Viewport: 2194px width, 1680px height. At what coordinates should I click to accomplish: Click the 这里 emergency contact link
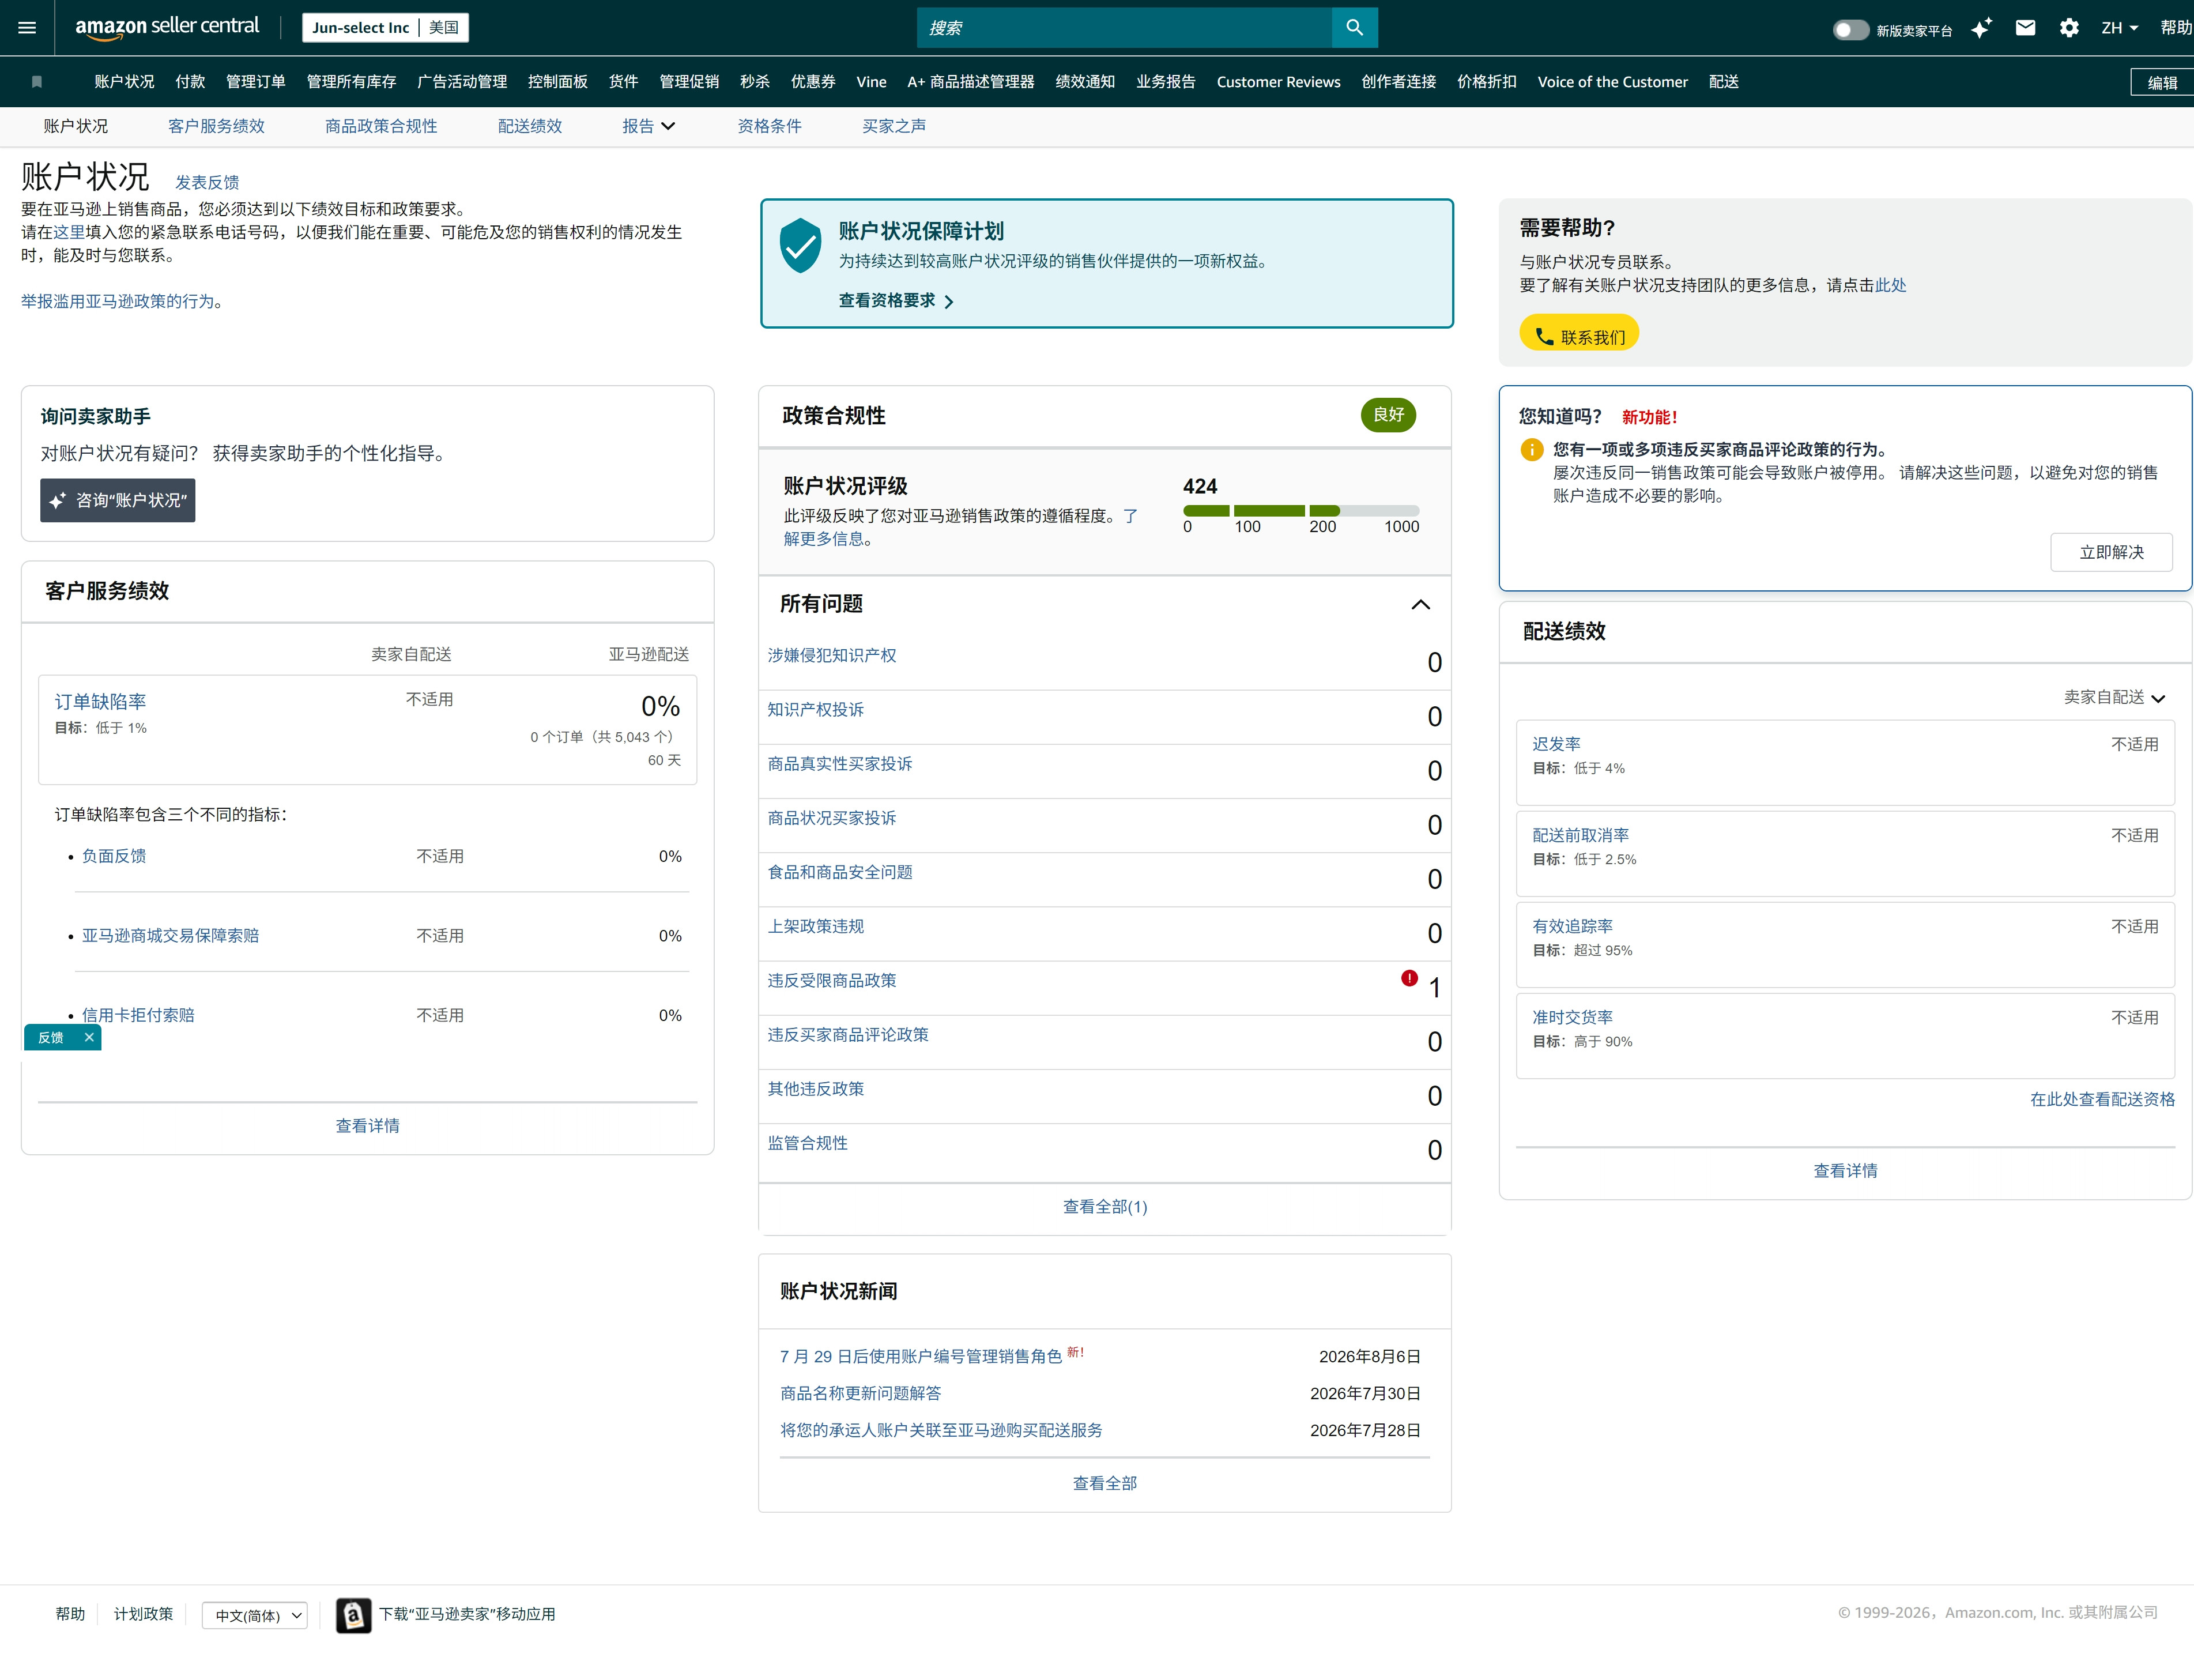point(69,232)
